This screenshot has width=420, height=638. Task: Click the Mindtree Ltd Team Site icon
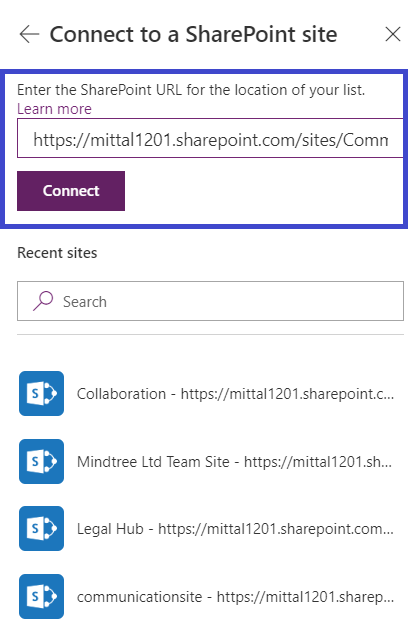(x=42, y=461)
